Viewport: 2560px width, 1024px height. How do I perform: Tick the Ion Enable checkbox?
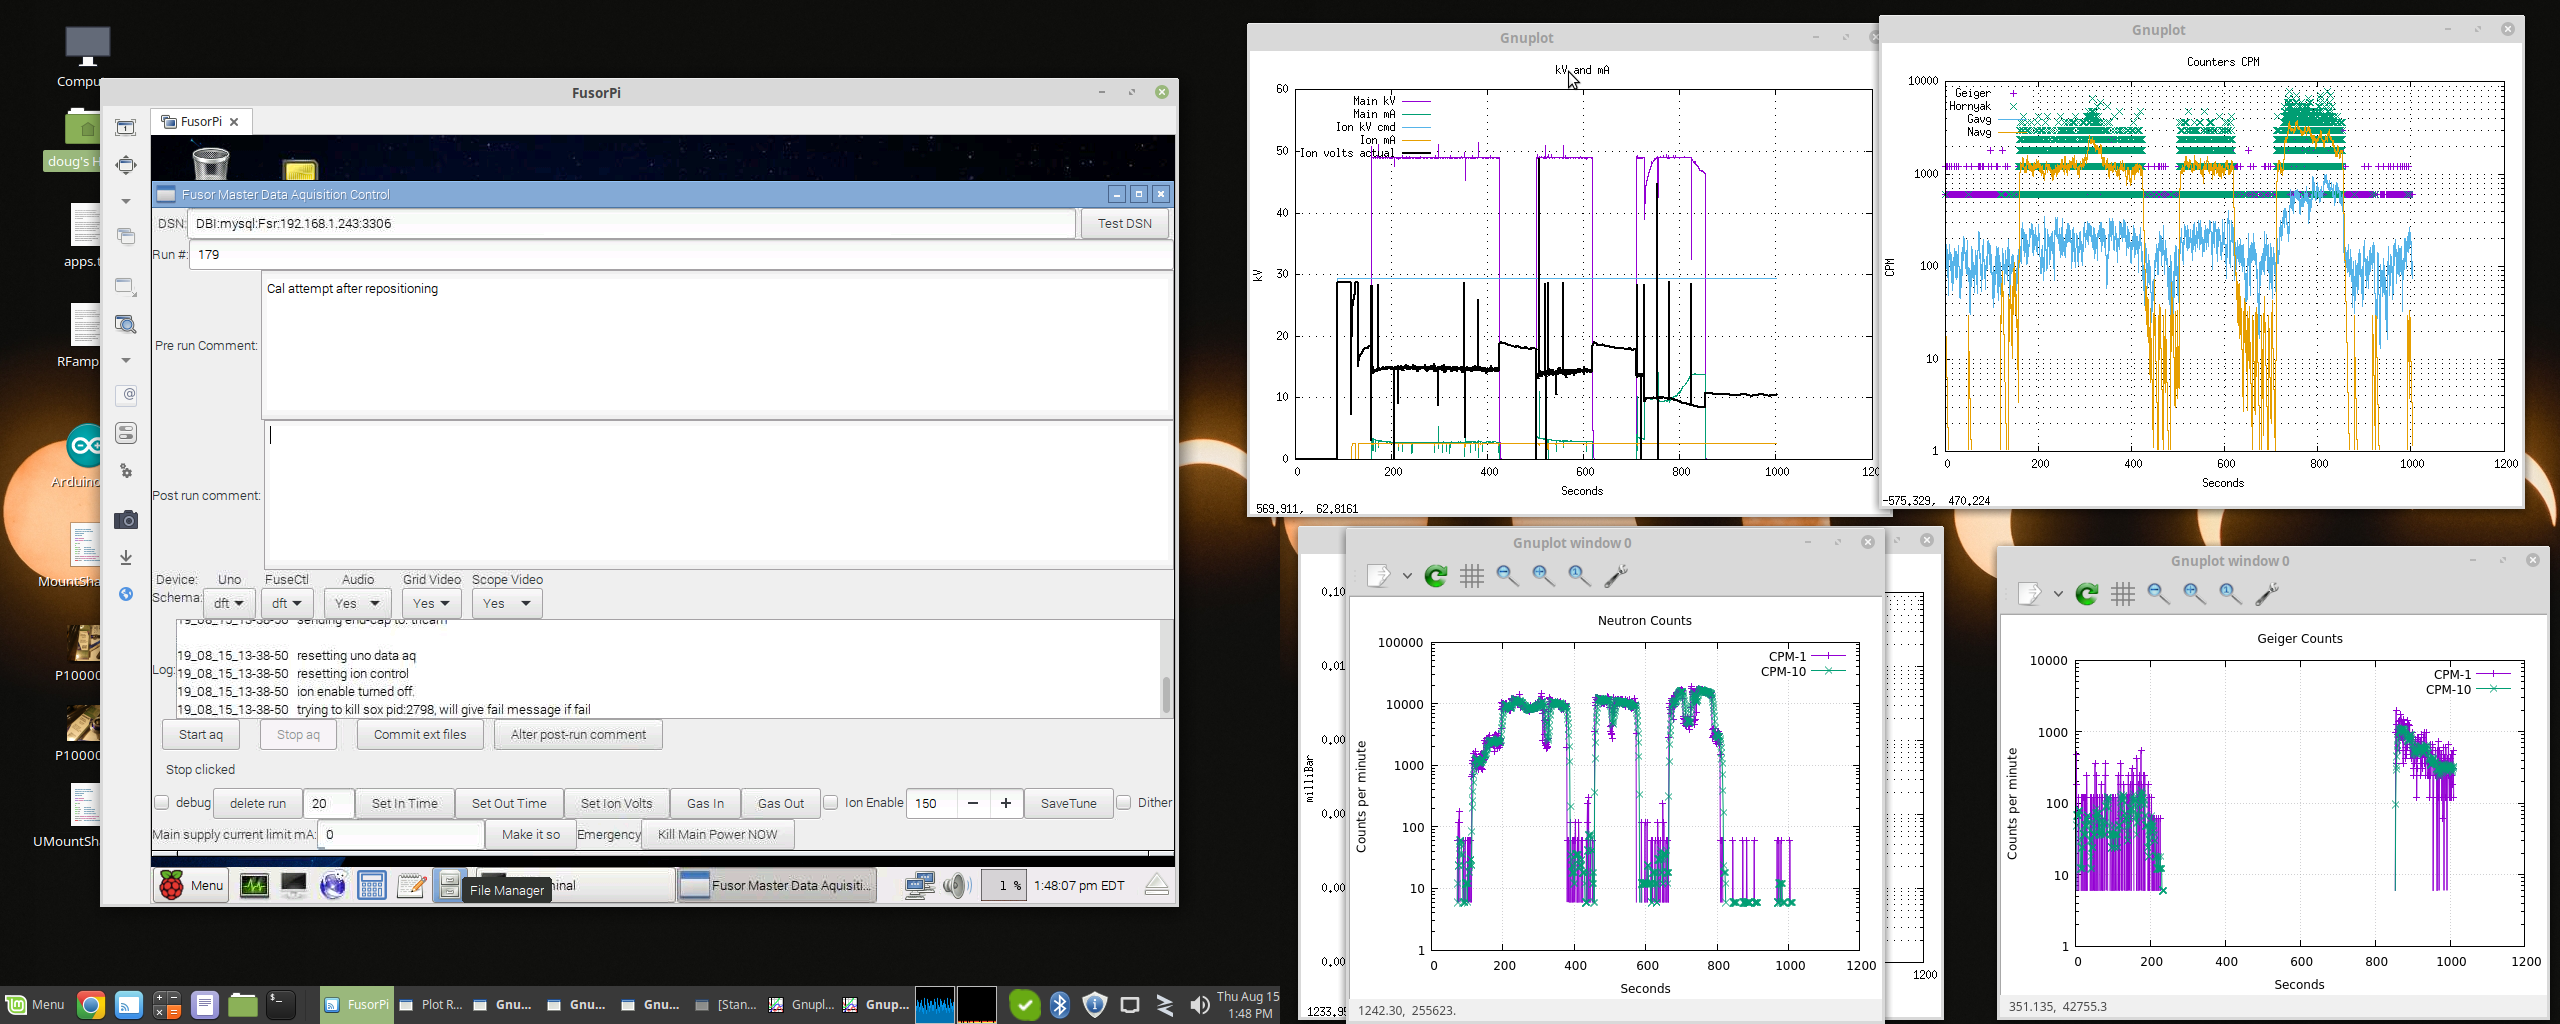pos(831,803)
